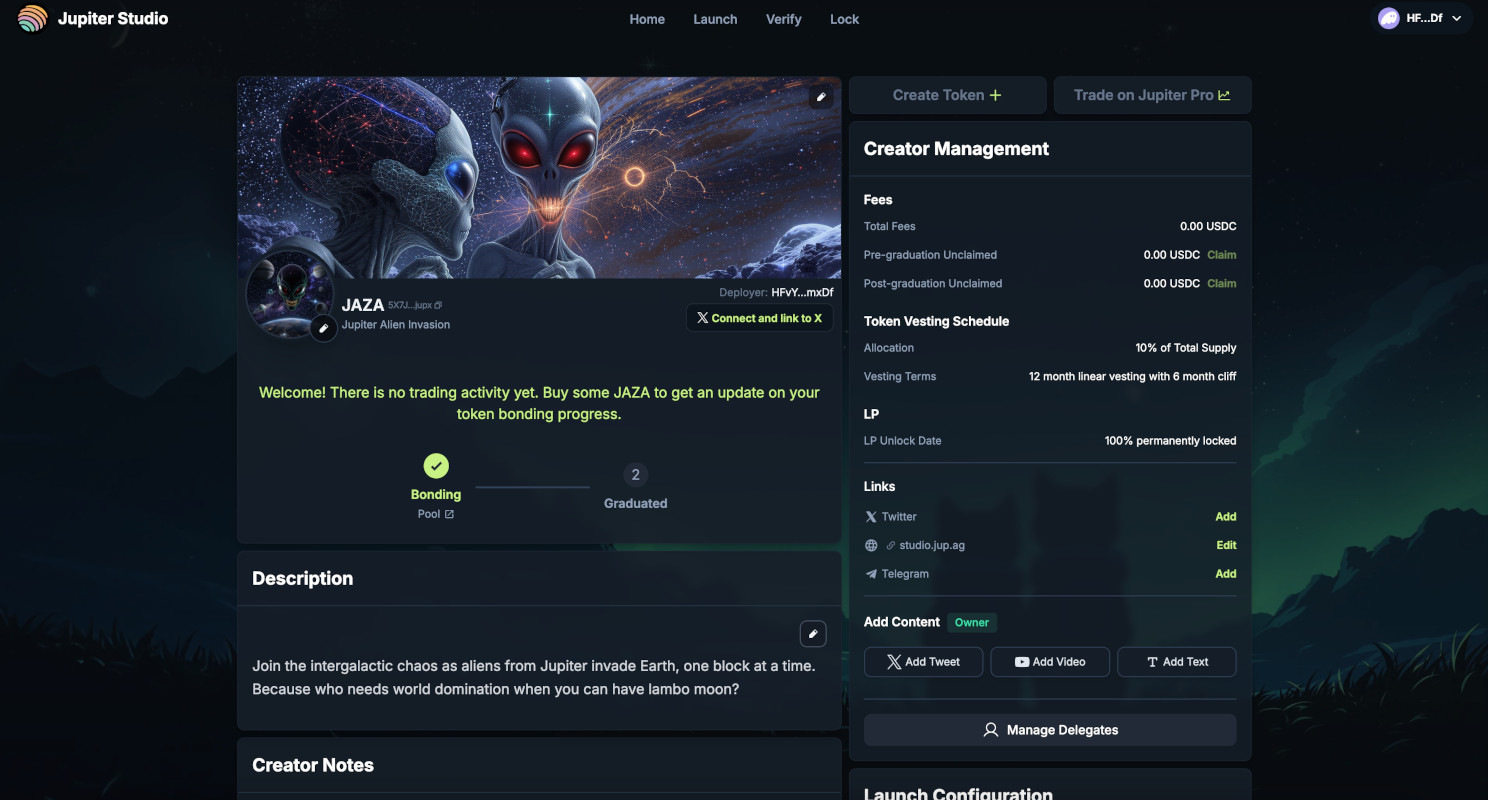Open the Verify page
Image resolution: width=1488 pixels, height=800 pixels.
[784, 19]
